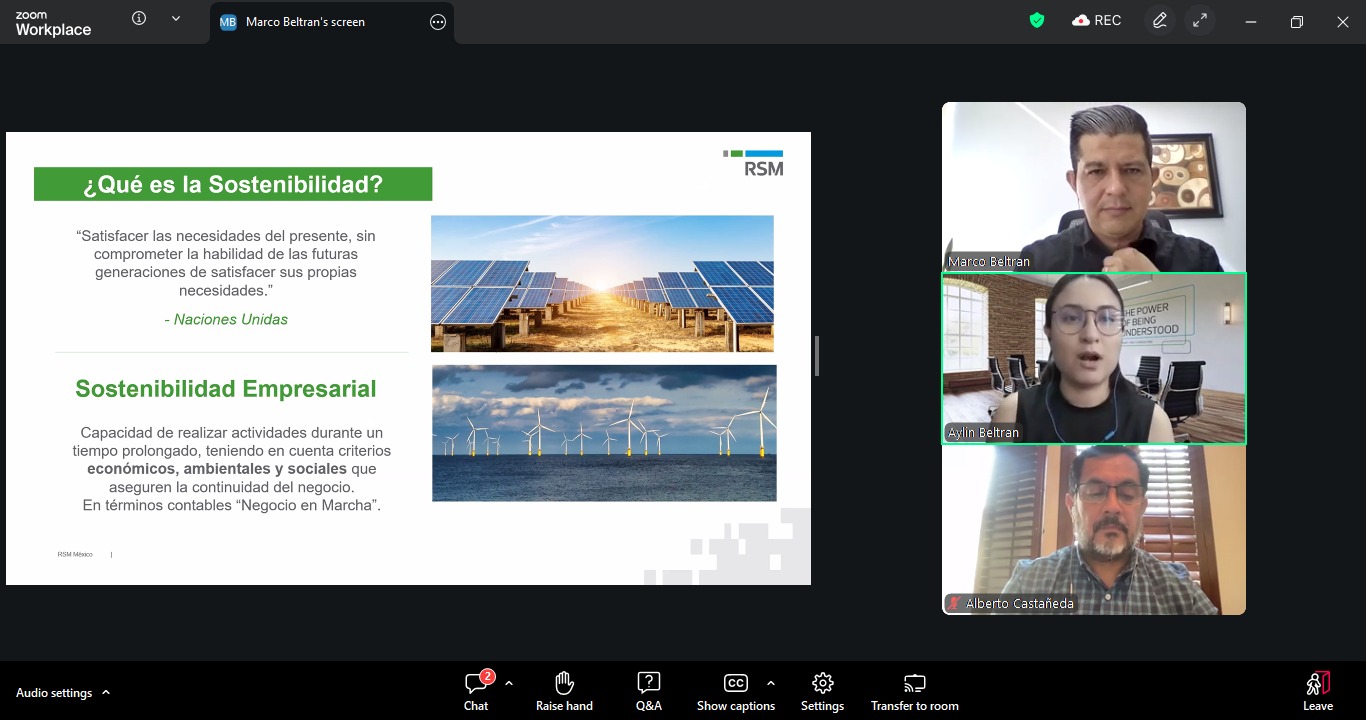Open the MB avatar on screen-share tab
This screenshot has height=720, width=1366.
228,22
